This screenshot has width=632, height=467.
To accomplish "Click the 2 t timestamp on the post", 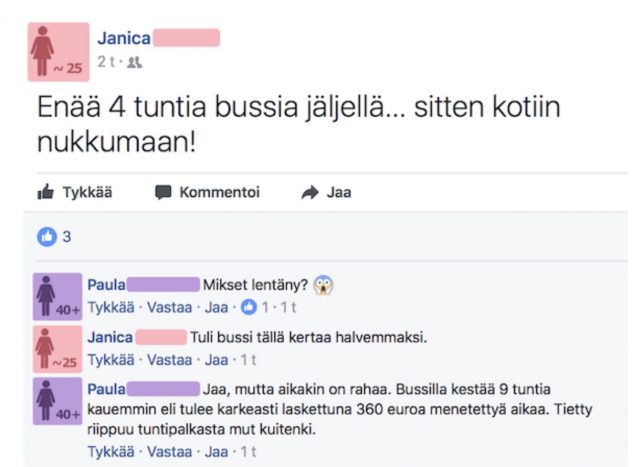I will 106,62.
